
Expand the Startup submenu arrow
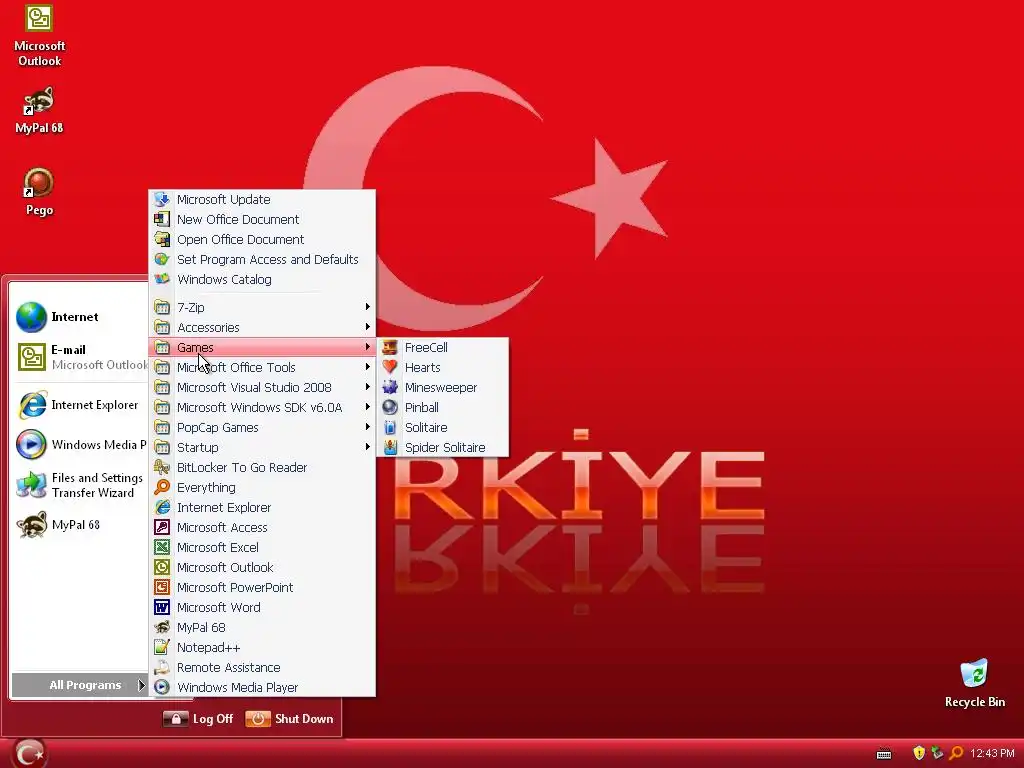click(x=368, y=447)
